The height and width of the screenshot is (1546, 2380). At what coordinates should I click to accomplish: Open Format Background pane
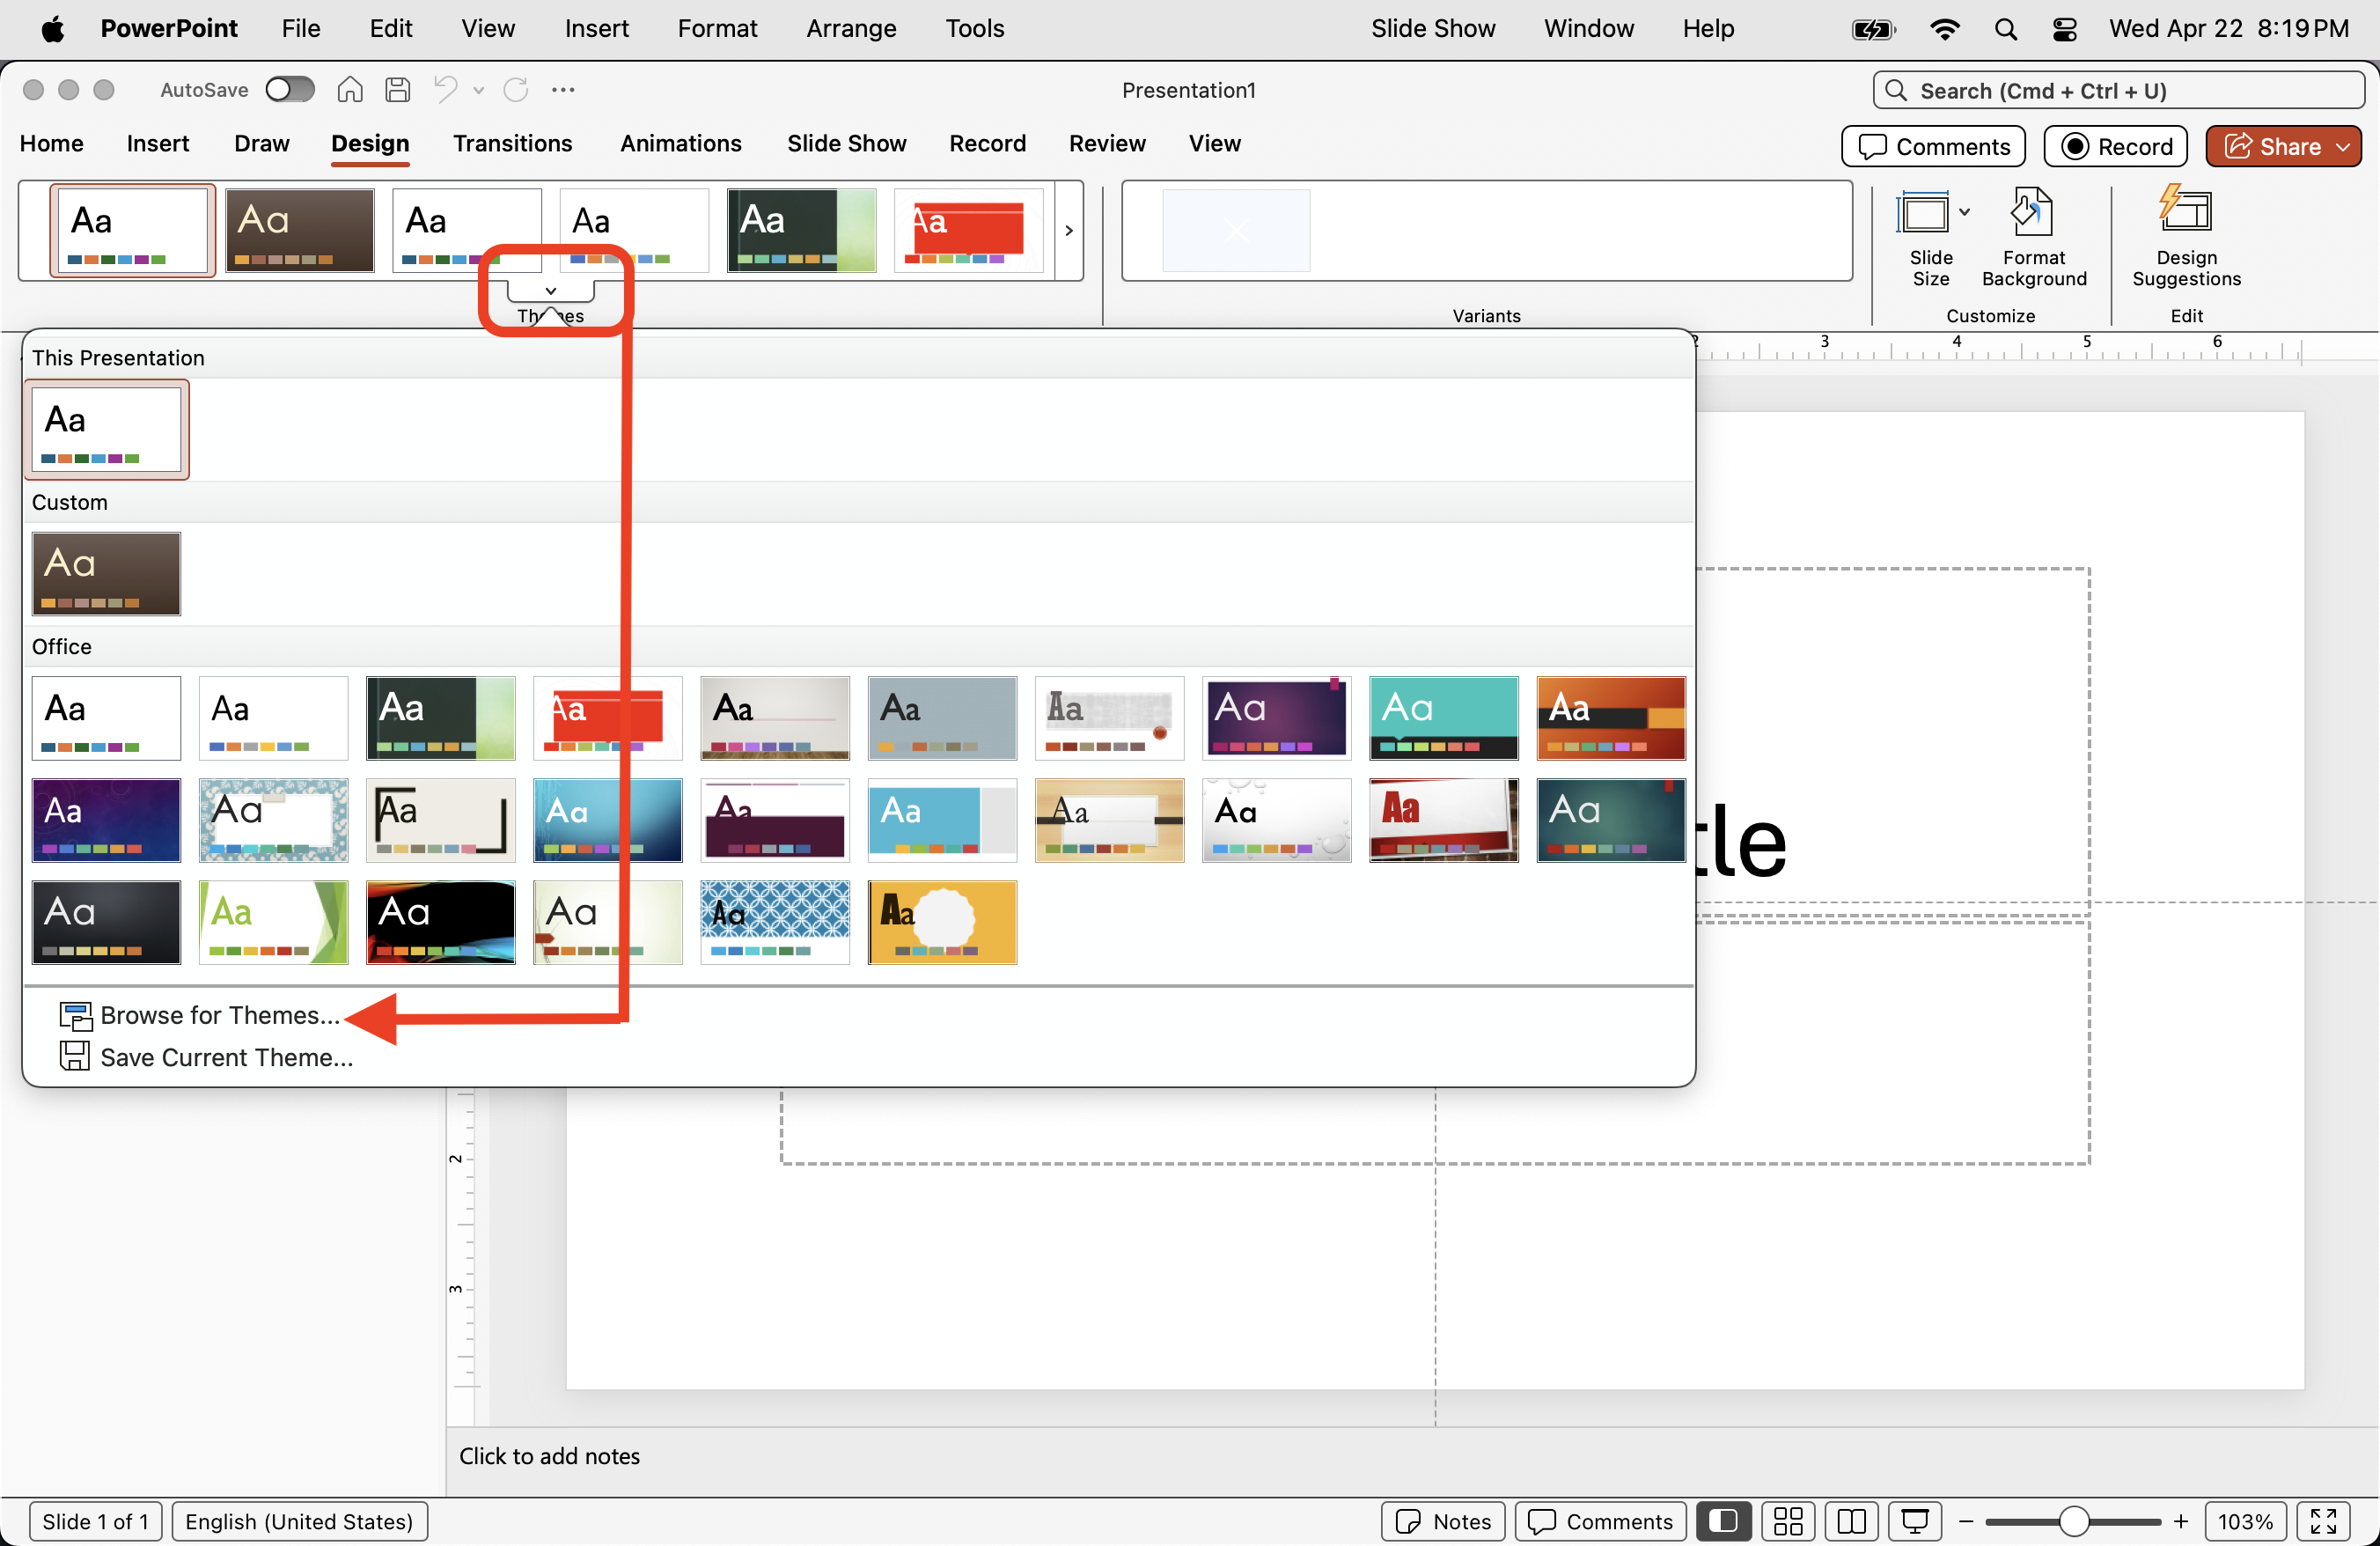(2034, 238)
